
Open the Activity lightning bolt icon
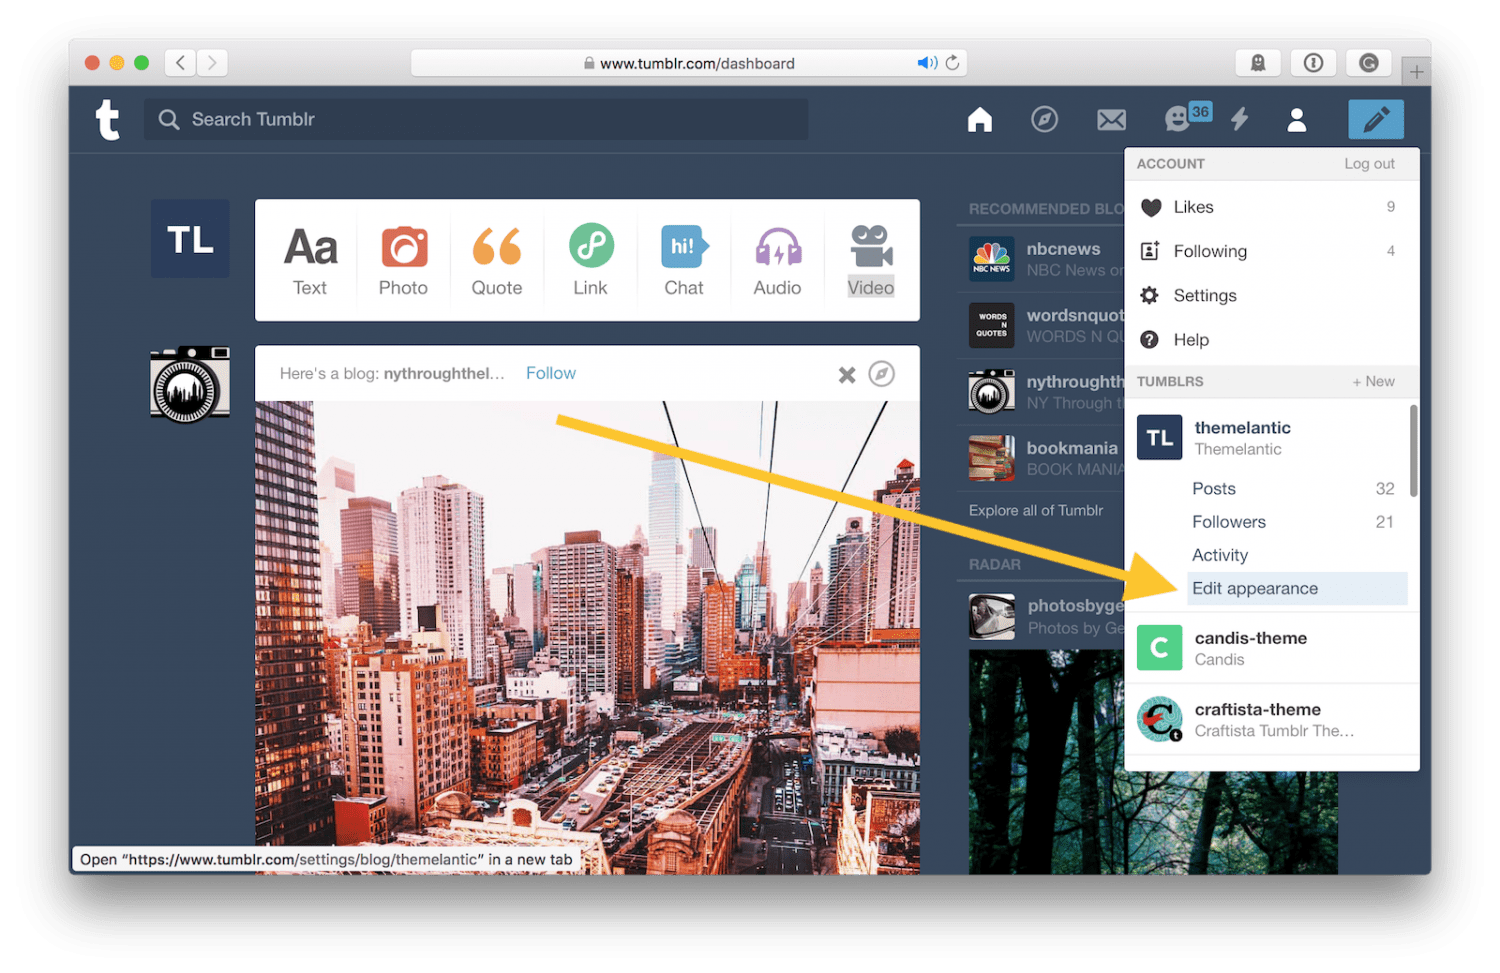pyautogui.click(x=1239, y=120)
